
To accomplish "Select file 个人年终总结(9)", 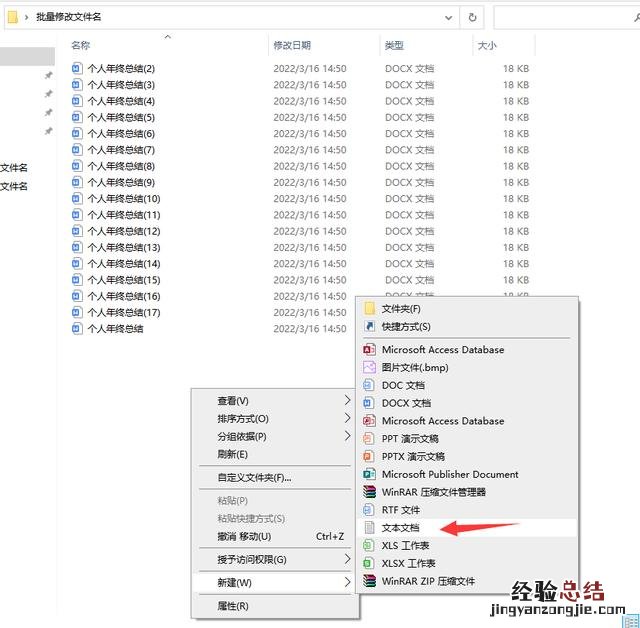I will coord(121,182).
